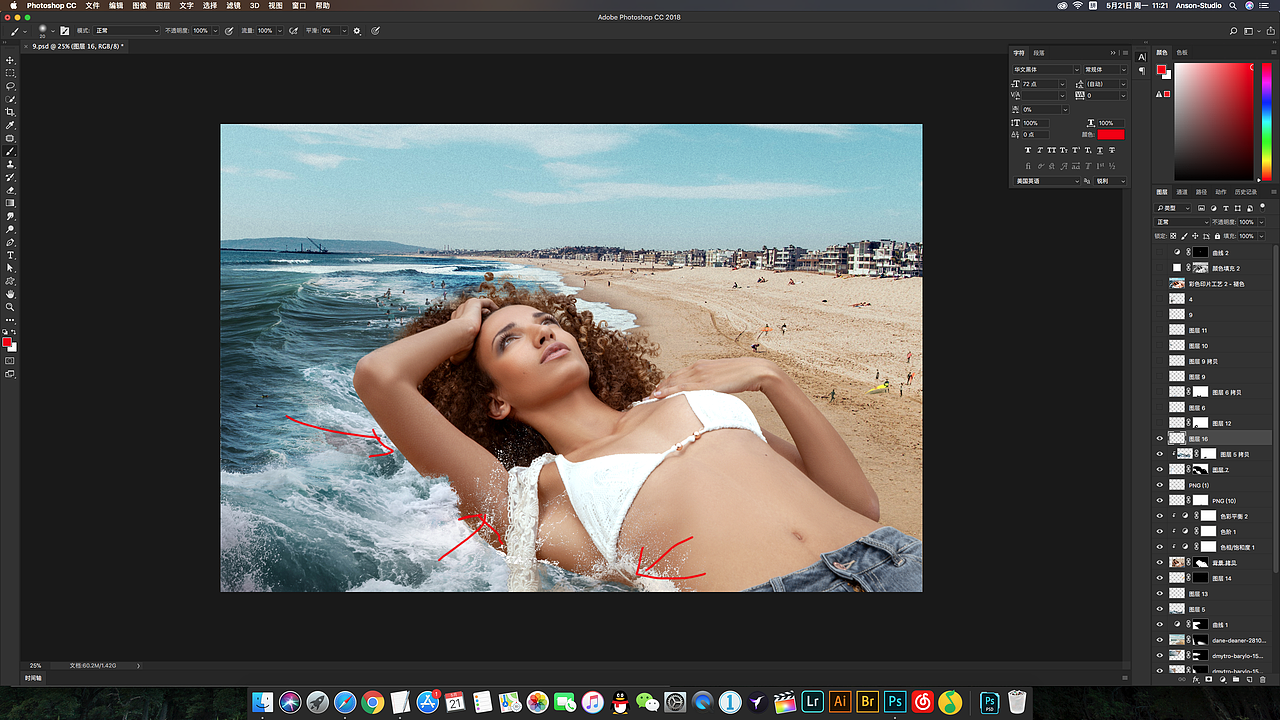
Task: Click the foreground color in toolbox
Action: pyautogui.click(x=7, y=342)
